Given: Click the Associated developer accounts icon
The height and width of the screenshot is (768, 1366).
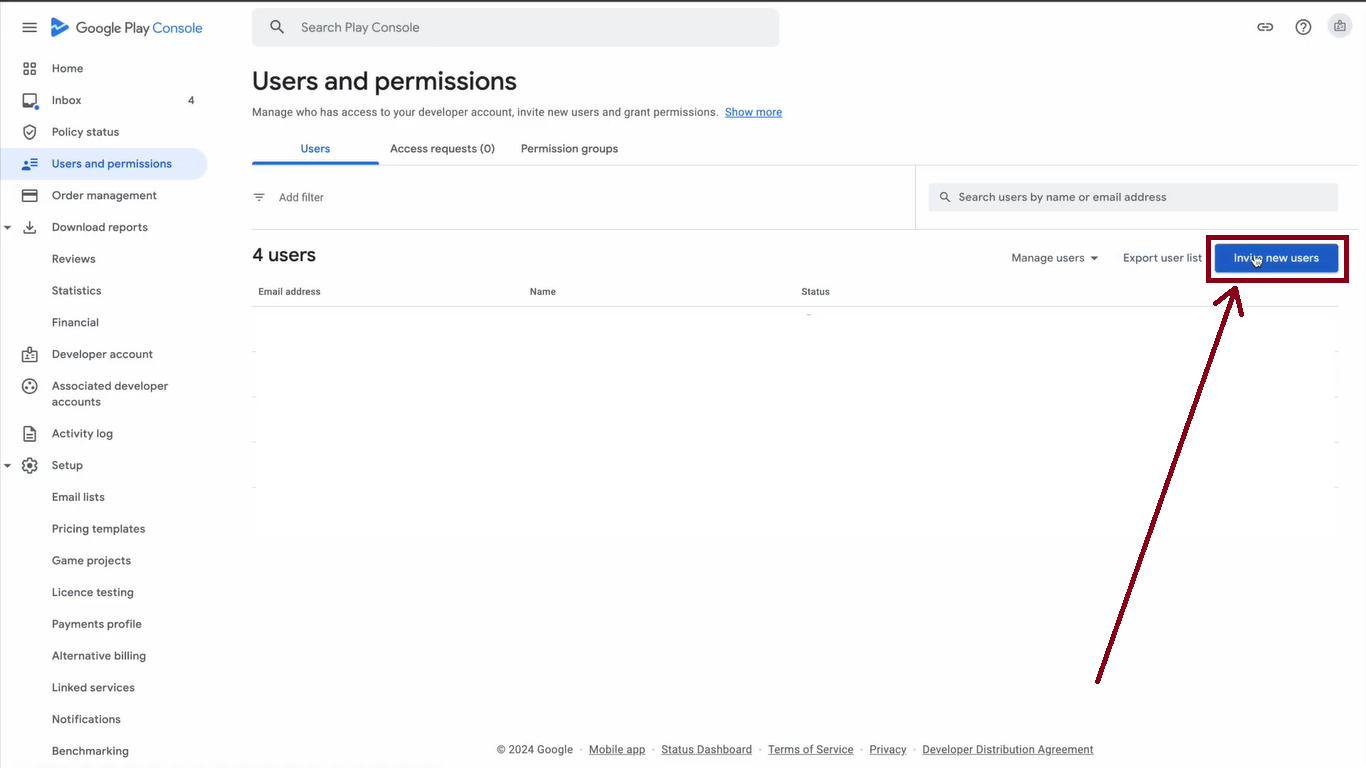Looking at the screenshot, I should point(30,387).
